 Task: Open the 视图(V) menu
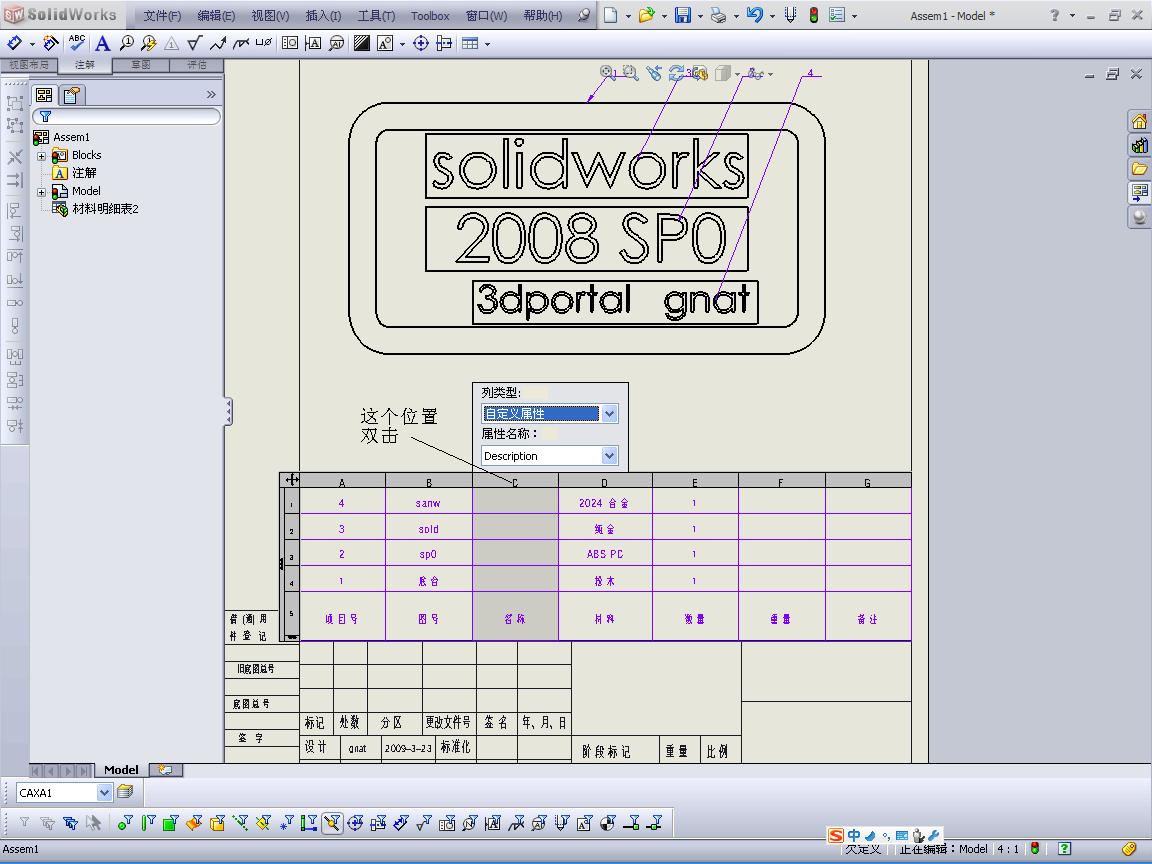270,15
